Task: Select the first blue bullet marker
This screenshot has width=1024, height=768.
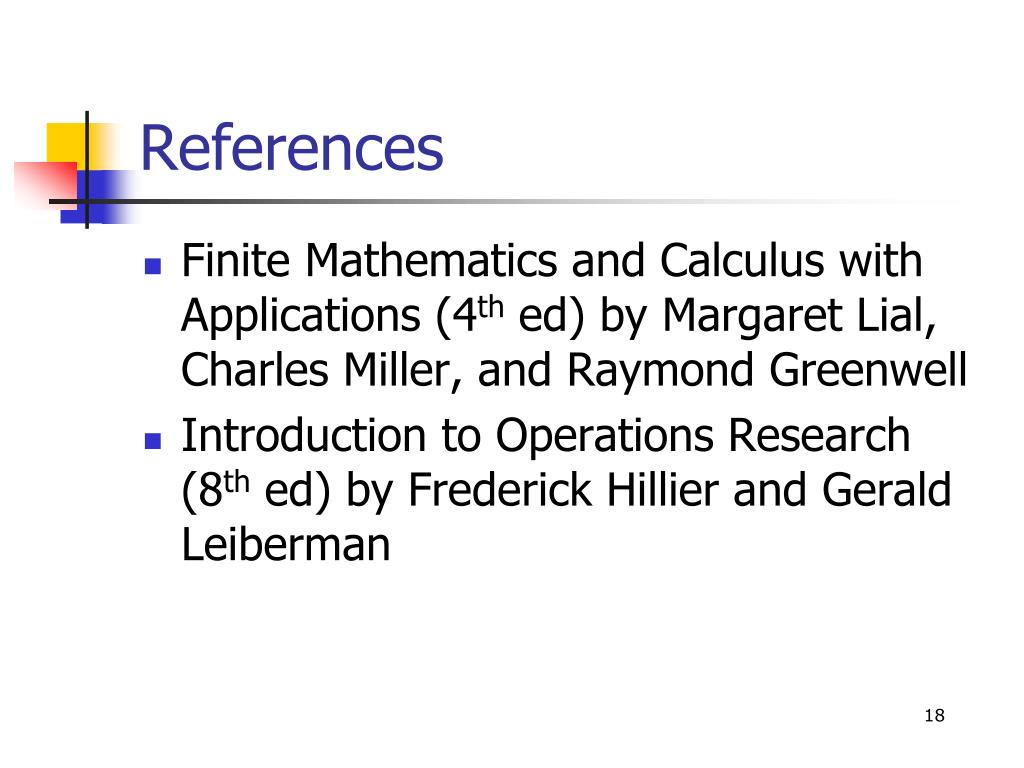Action: 153,266
